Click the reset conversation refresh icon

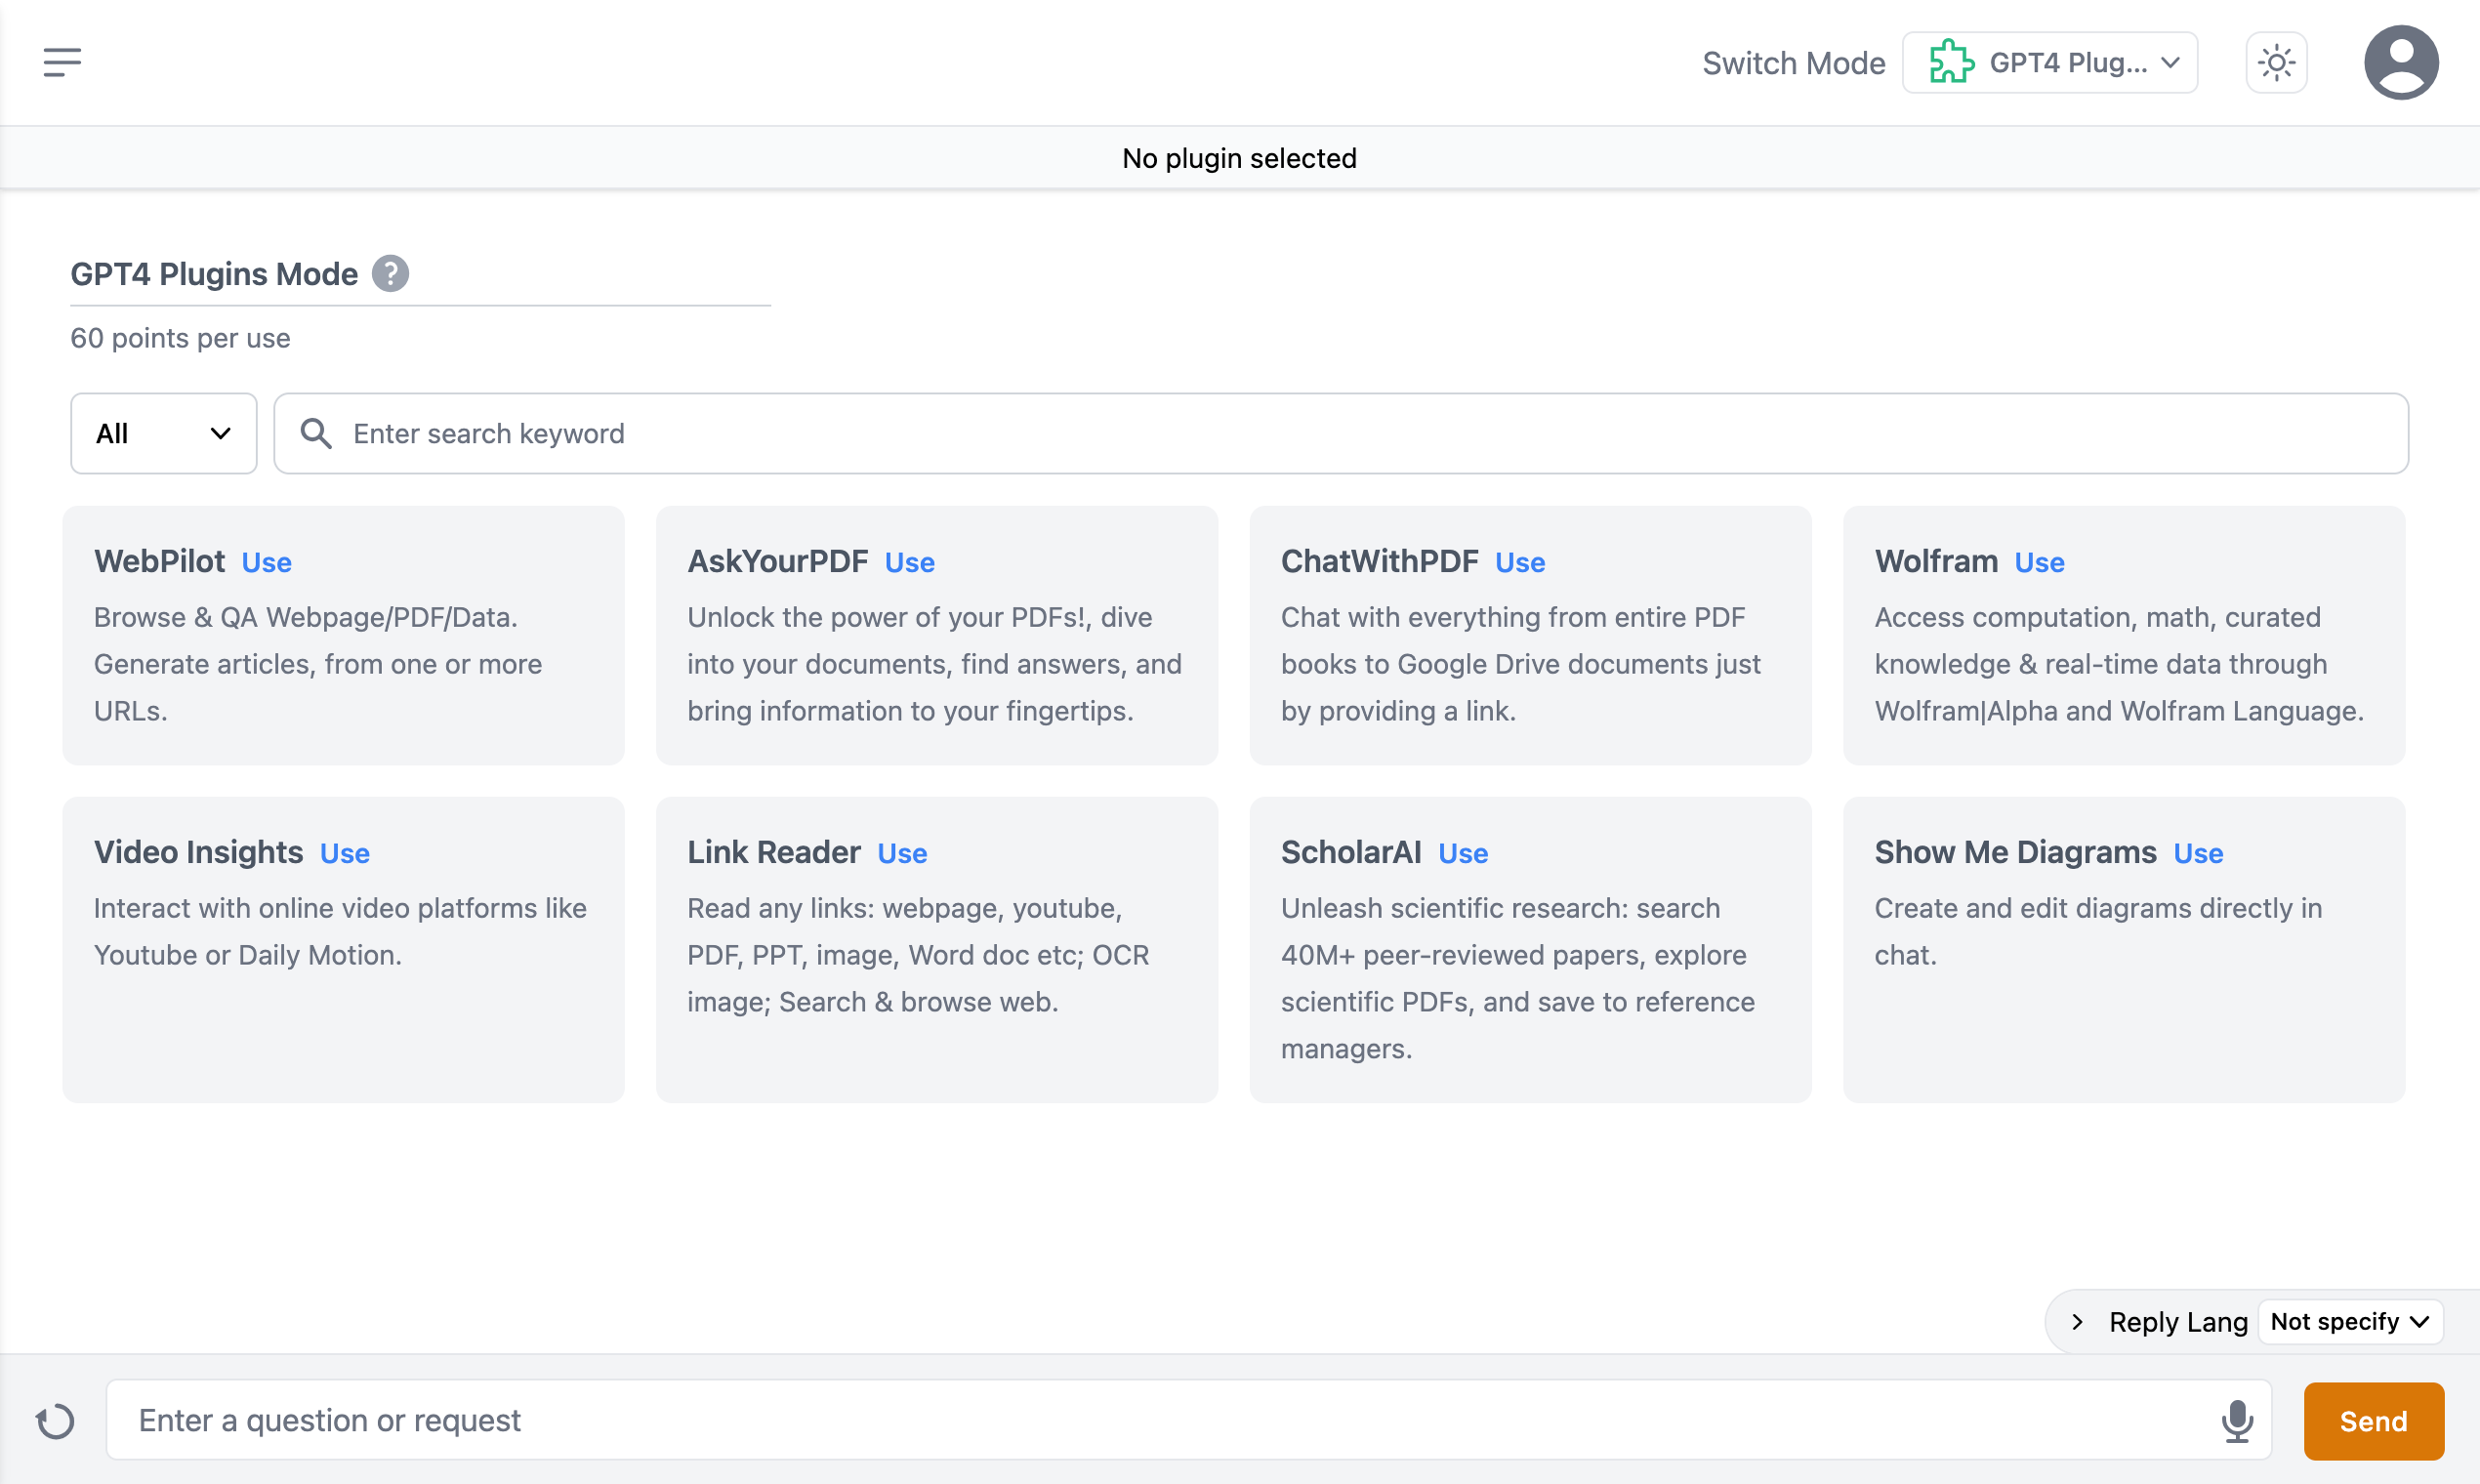pos(55,1421)
